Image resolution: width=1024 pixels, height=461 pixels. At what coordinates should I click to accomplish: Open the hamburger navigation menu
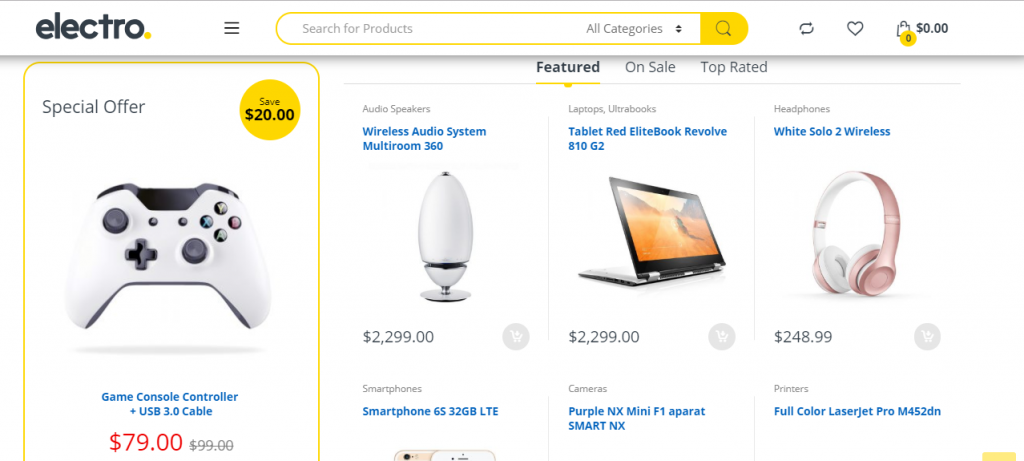pyautogui.click(x=232, y=29)
